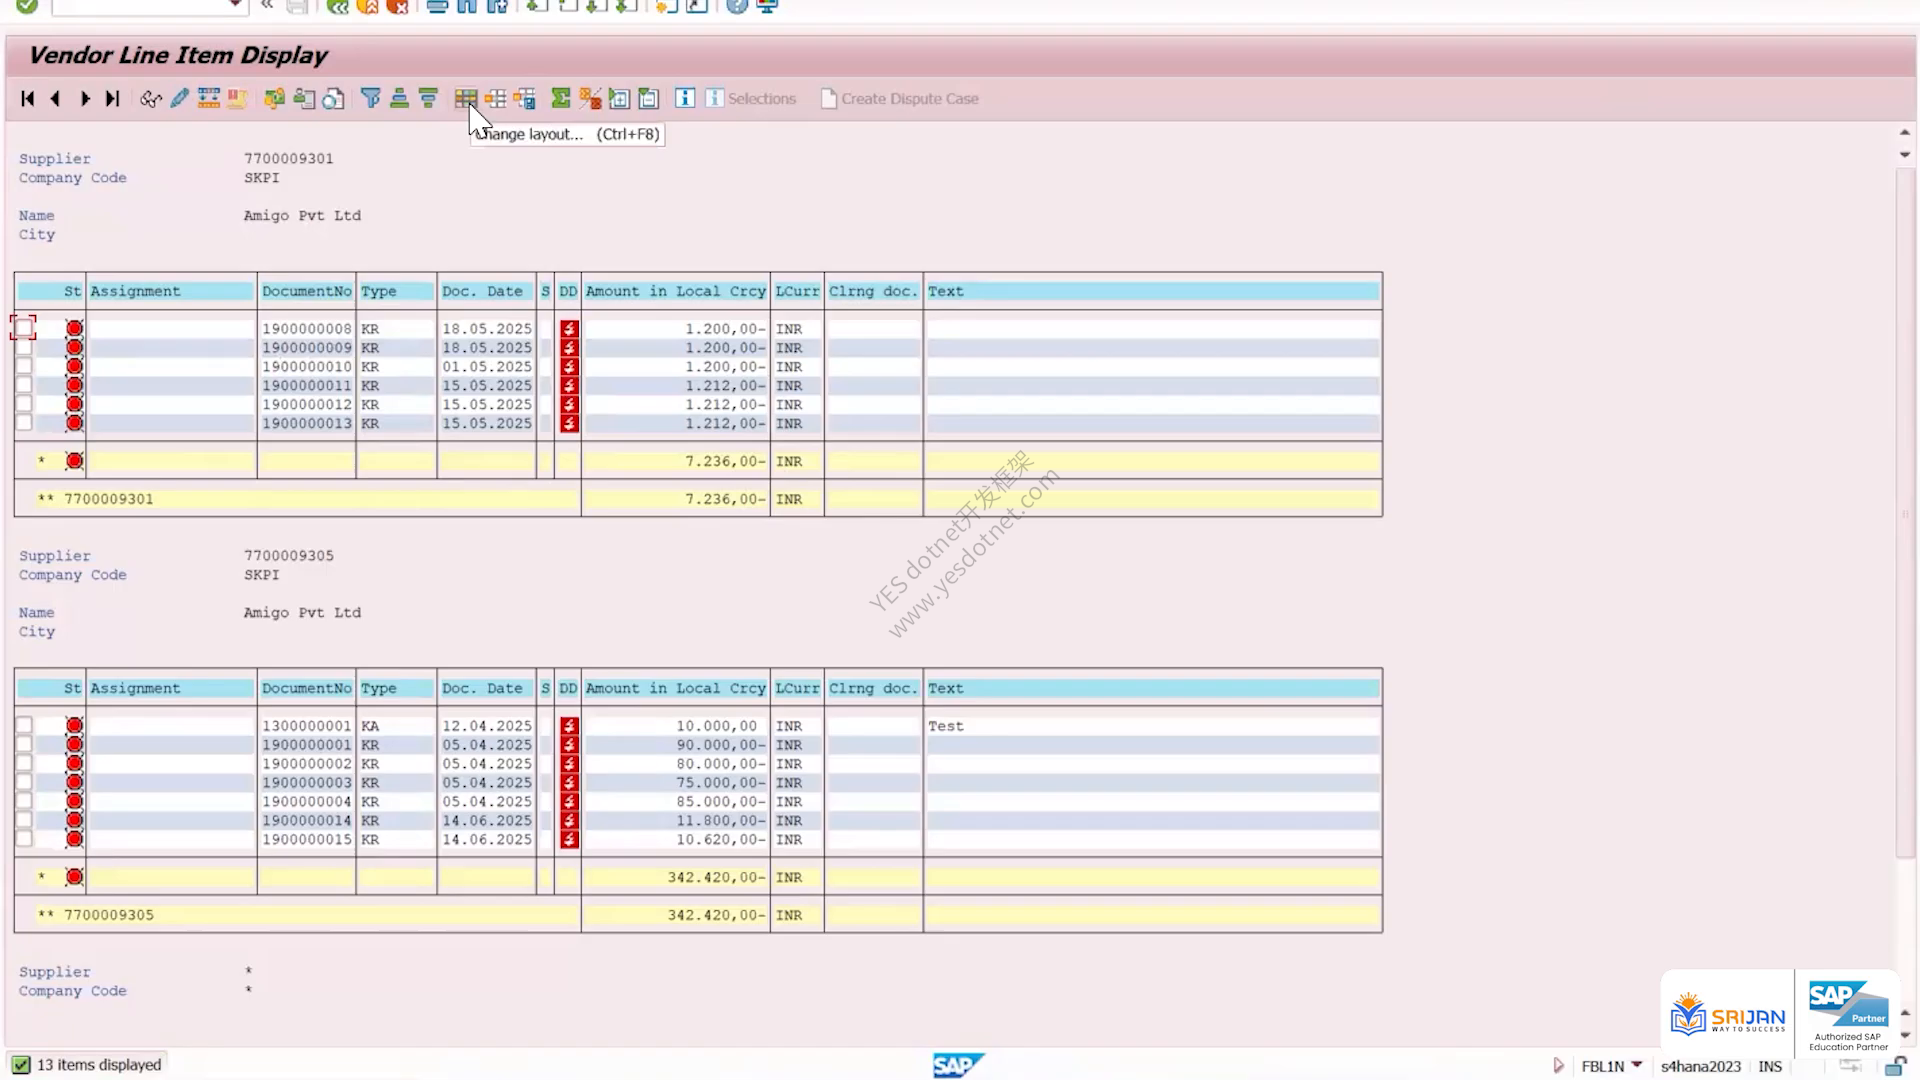
Task: Click the Selections toolbar button
Action: click(x=751, y=98)
